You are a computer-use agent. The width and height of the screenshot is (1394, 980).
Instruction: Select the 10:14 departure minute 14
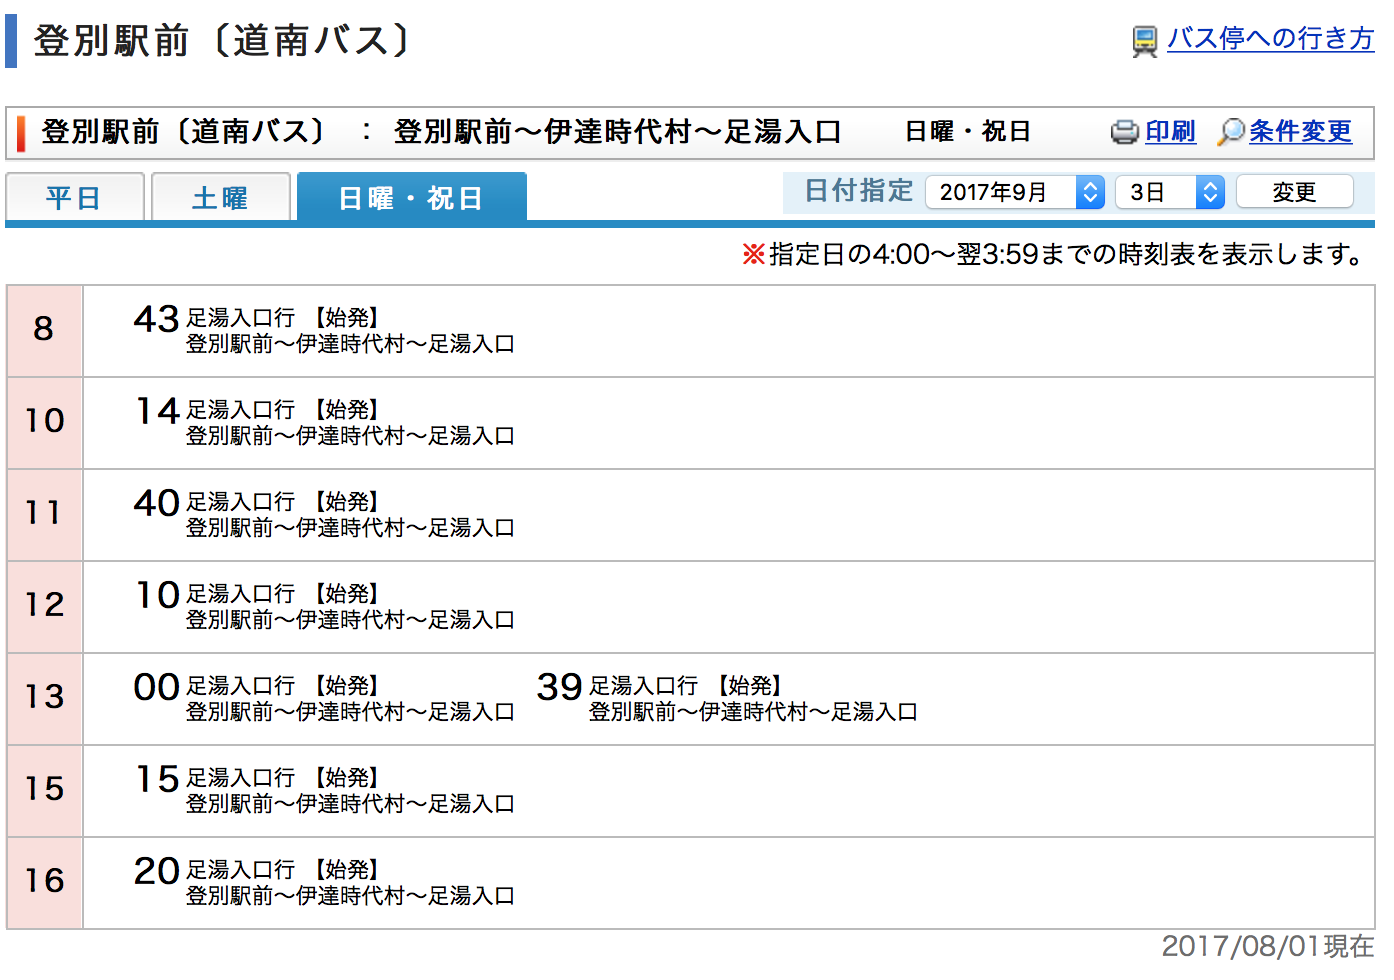point(156,411)
